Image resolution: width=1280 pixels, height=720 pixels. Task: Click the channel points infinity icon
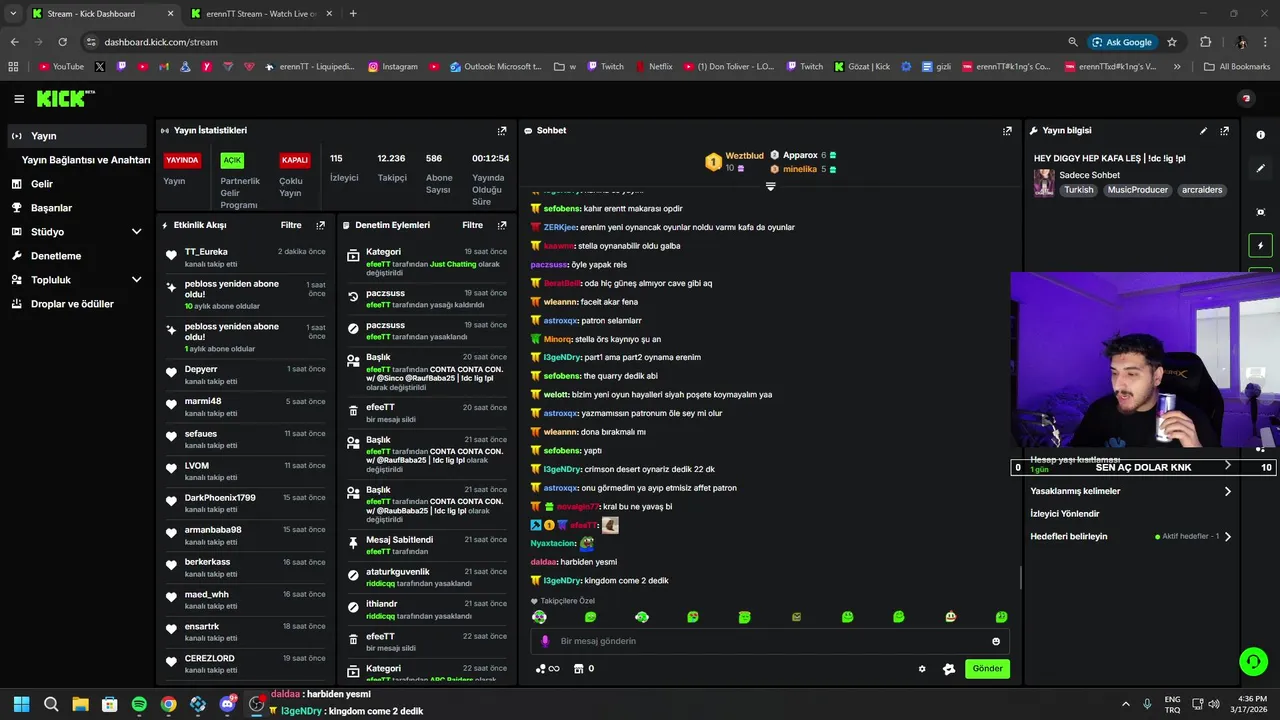click(548, 669)
